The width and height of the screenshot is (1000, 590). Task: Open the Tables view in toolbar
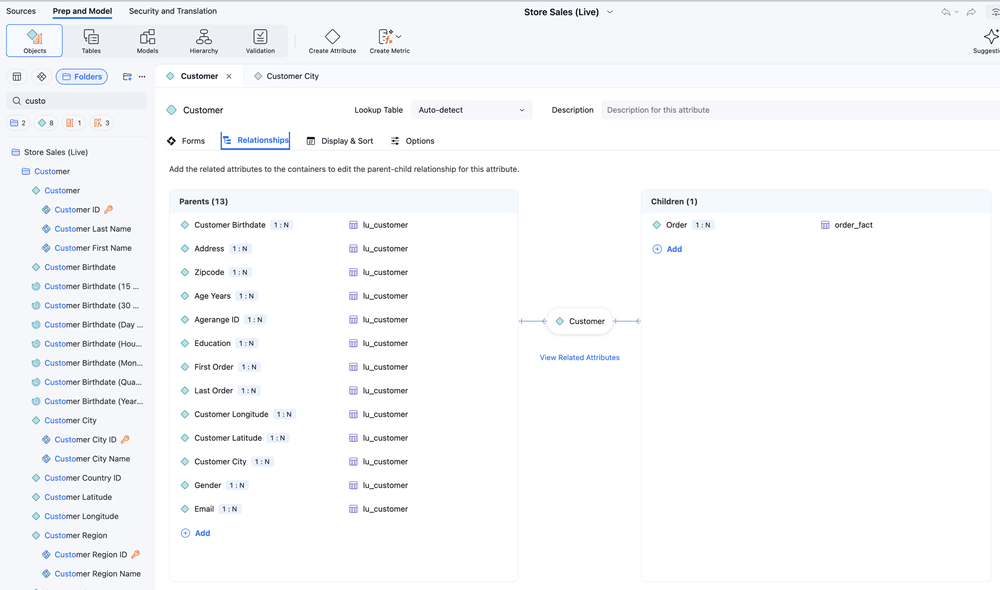[91, 40]
